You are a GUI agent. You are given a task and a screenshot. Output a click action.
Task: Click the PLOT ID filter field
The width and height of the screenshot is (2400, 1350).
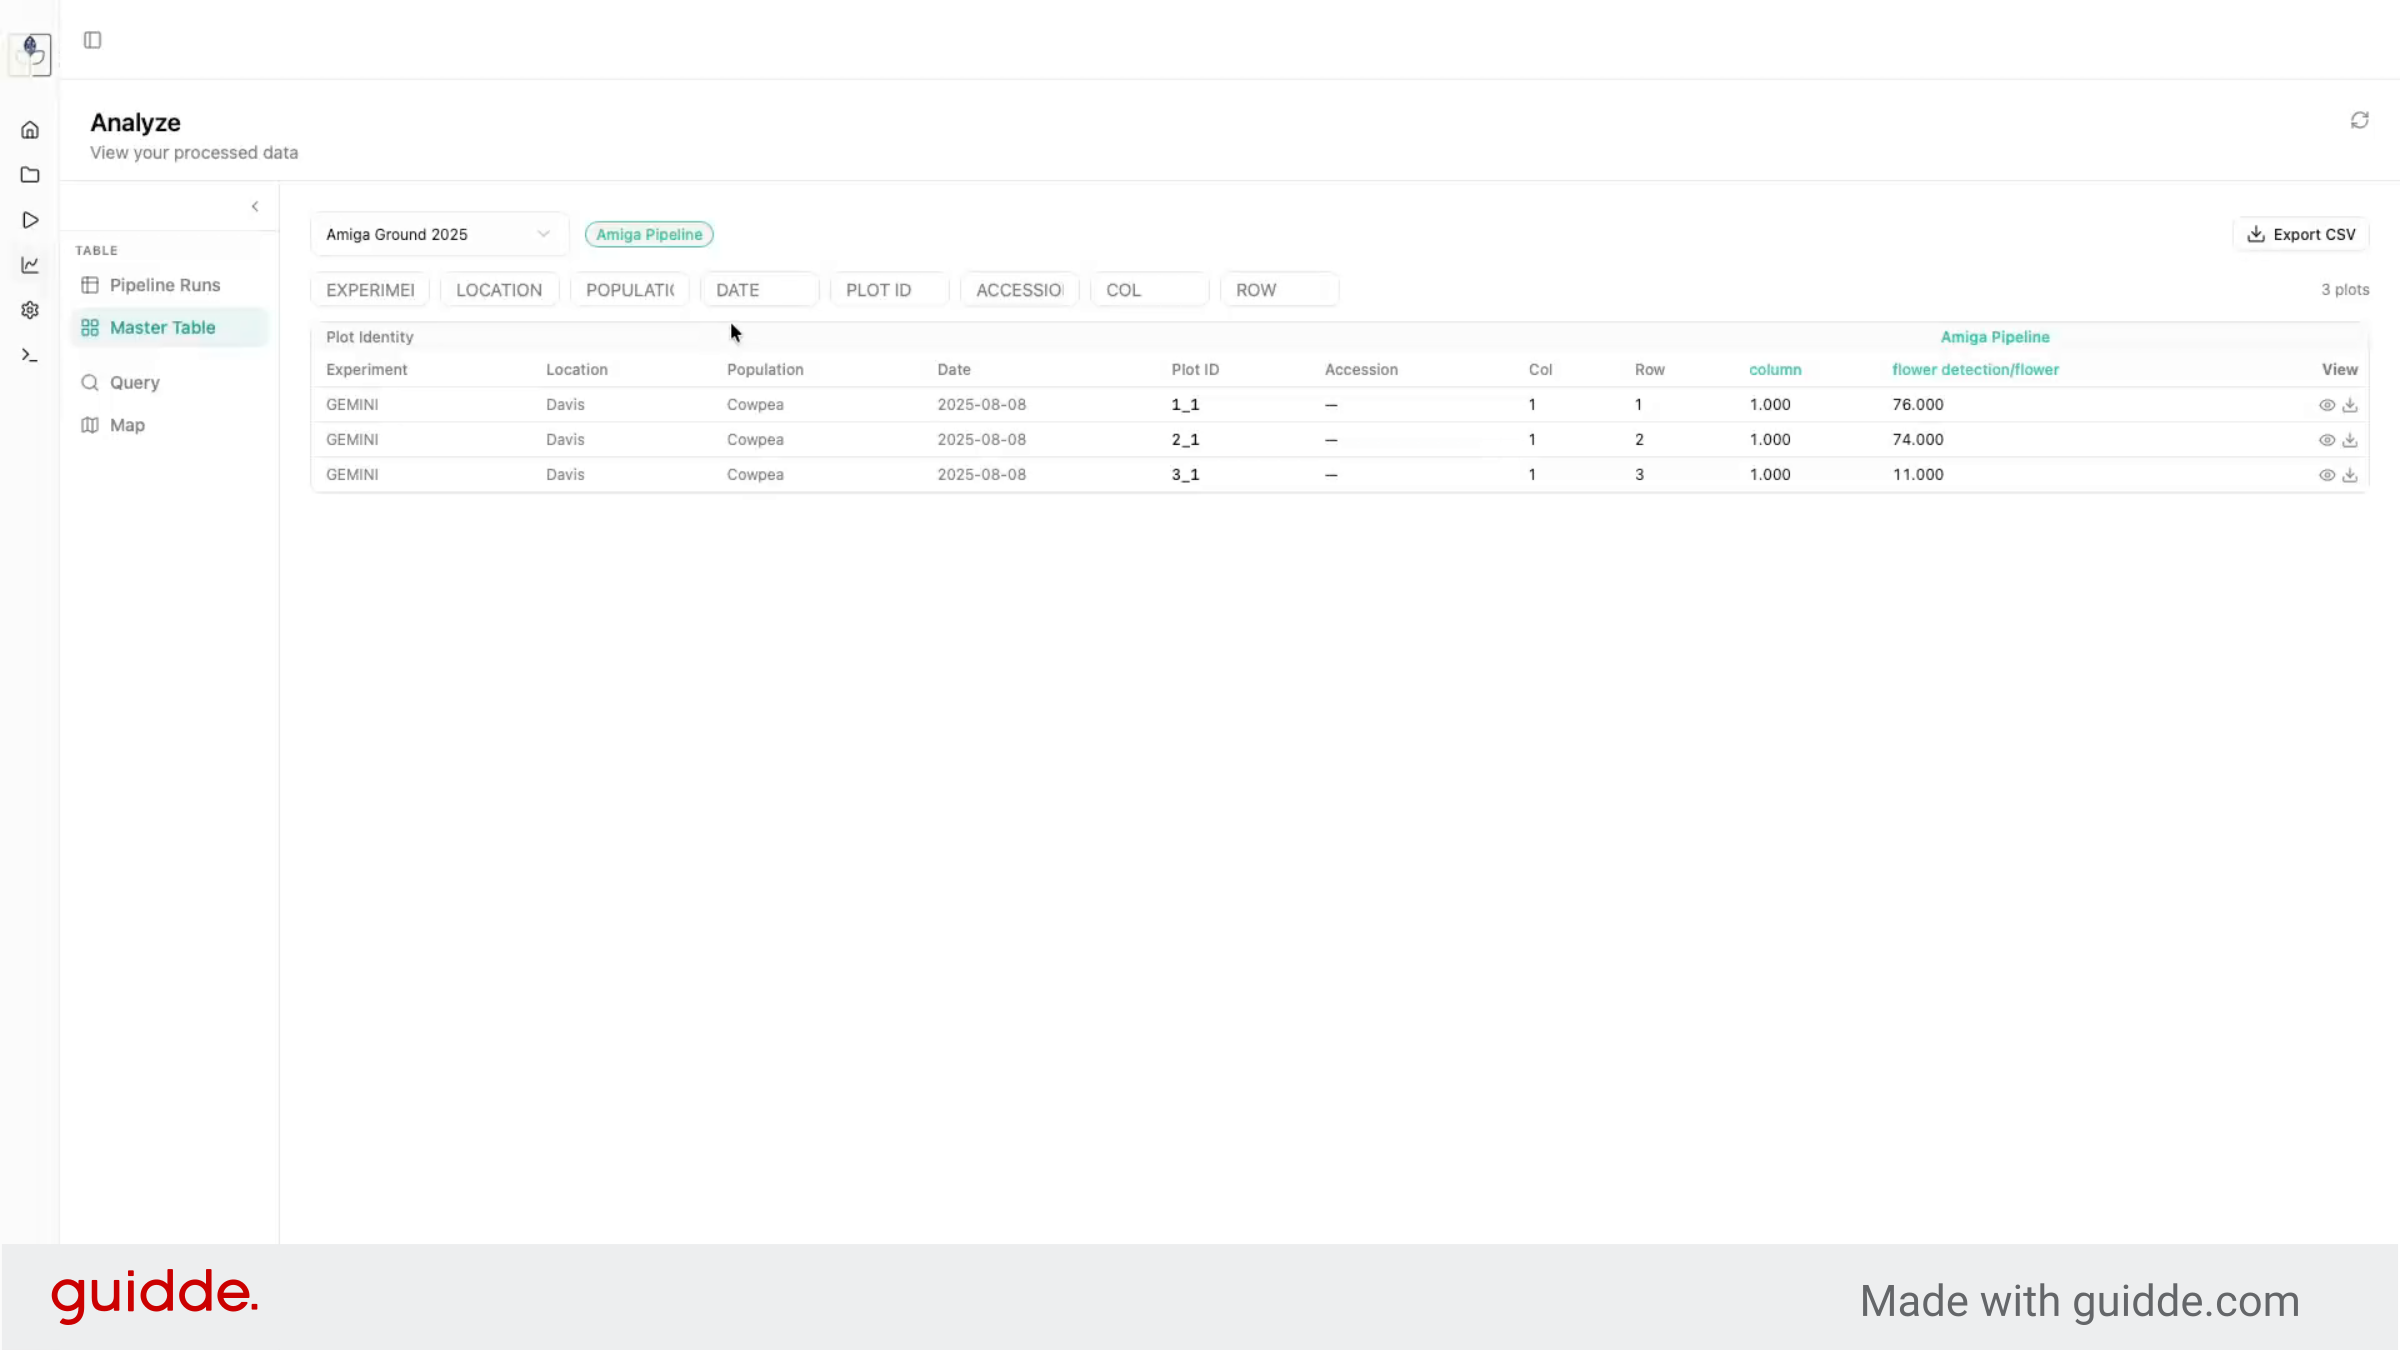[890, 290]
